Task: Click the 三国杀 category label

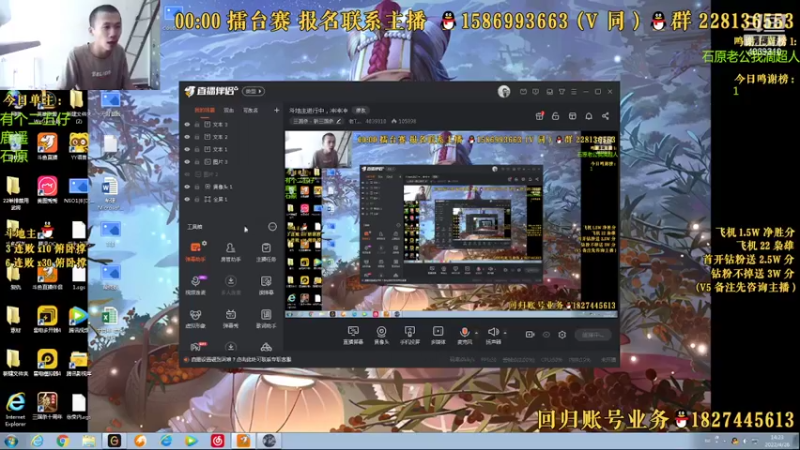Action: [313, 121]
